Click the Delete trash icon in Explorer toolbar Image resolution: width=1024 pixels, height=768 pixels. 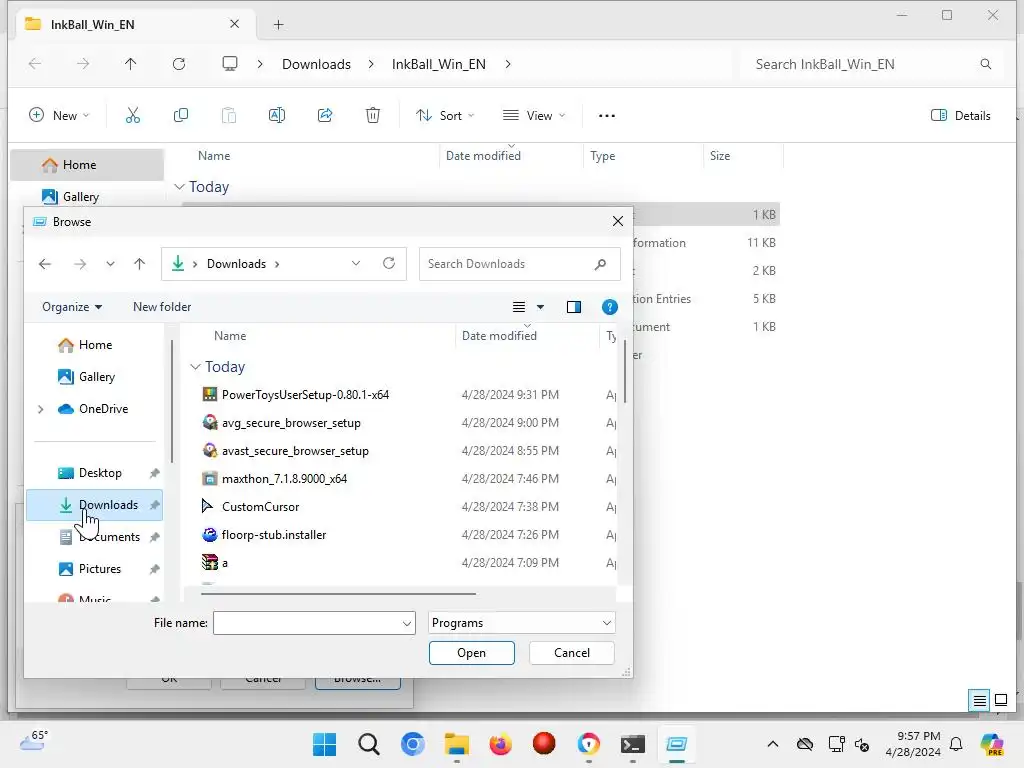(x=373, y=116)
